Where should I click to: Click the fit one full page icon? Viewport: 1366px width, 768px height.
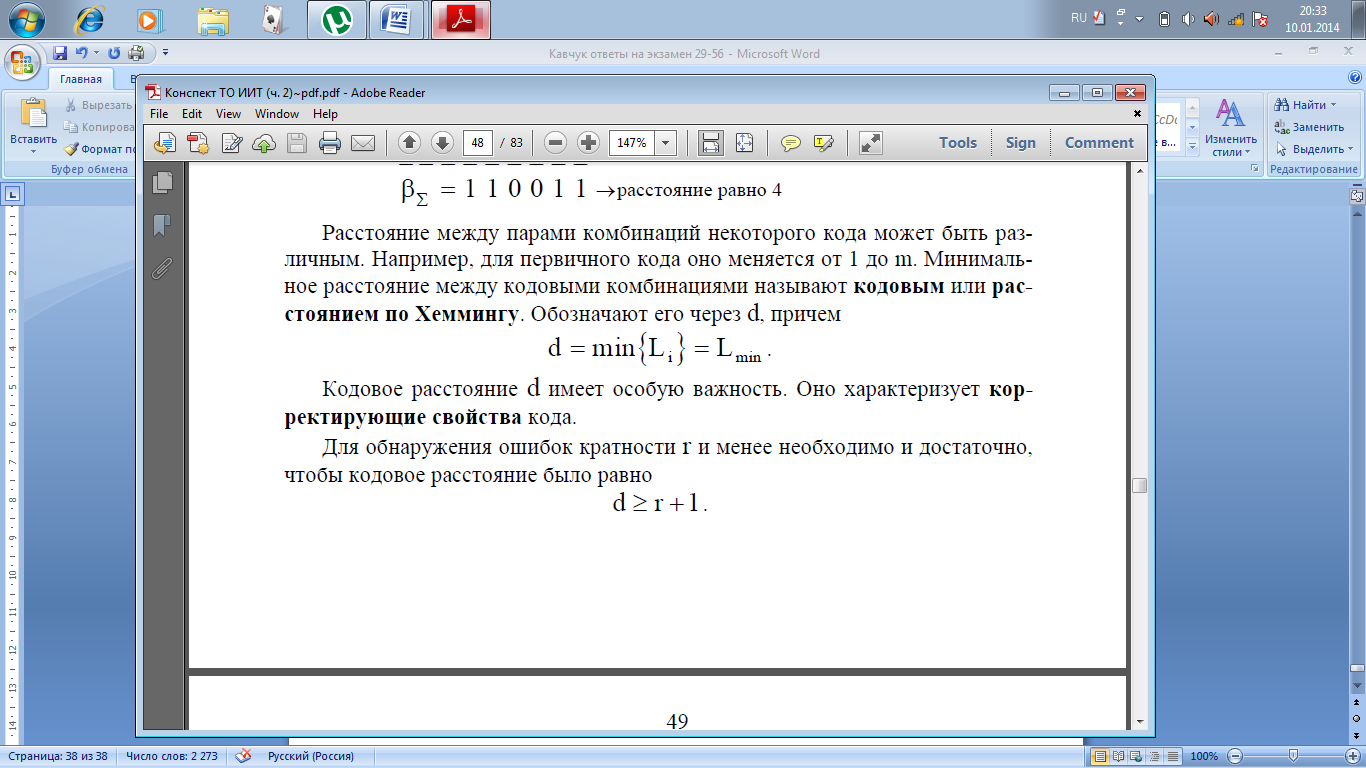tap(744, 143)
